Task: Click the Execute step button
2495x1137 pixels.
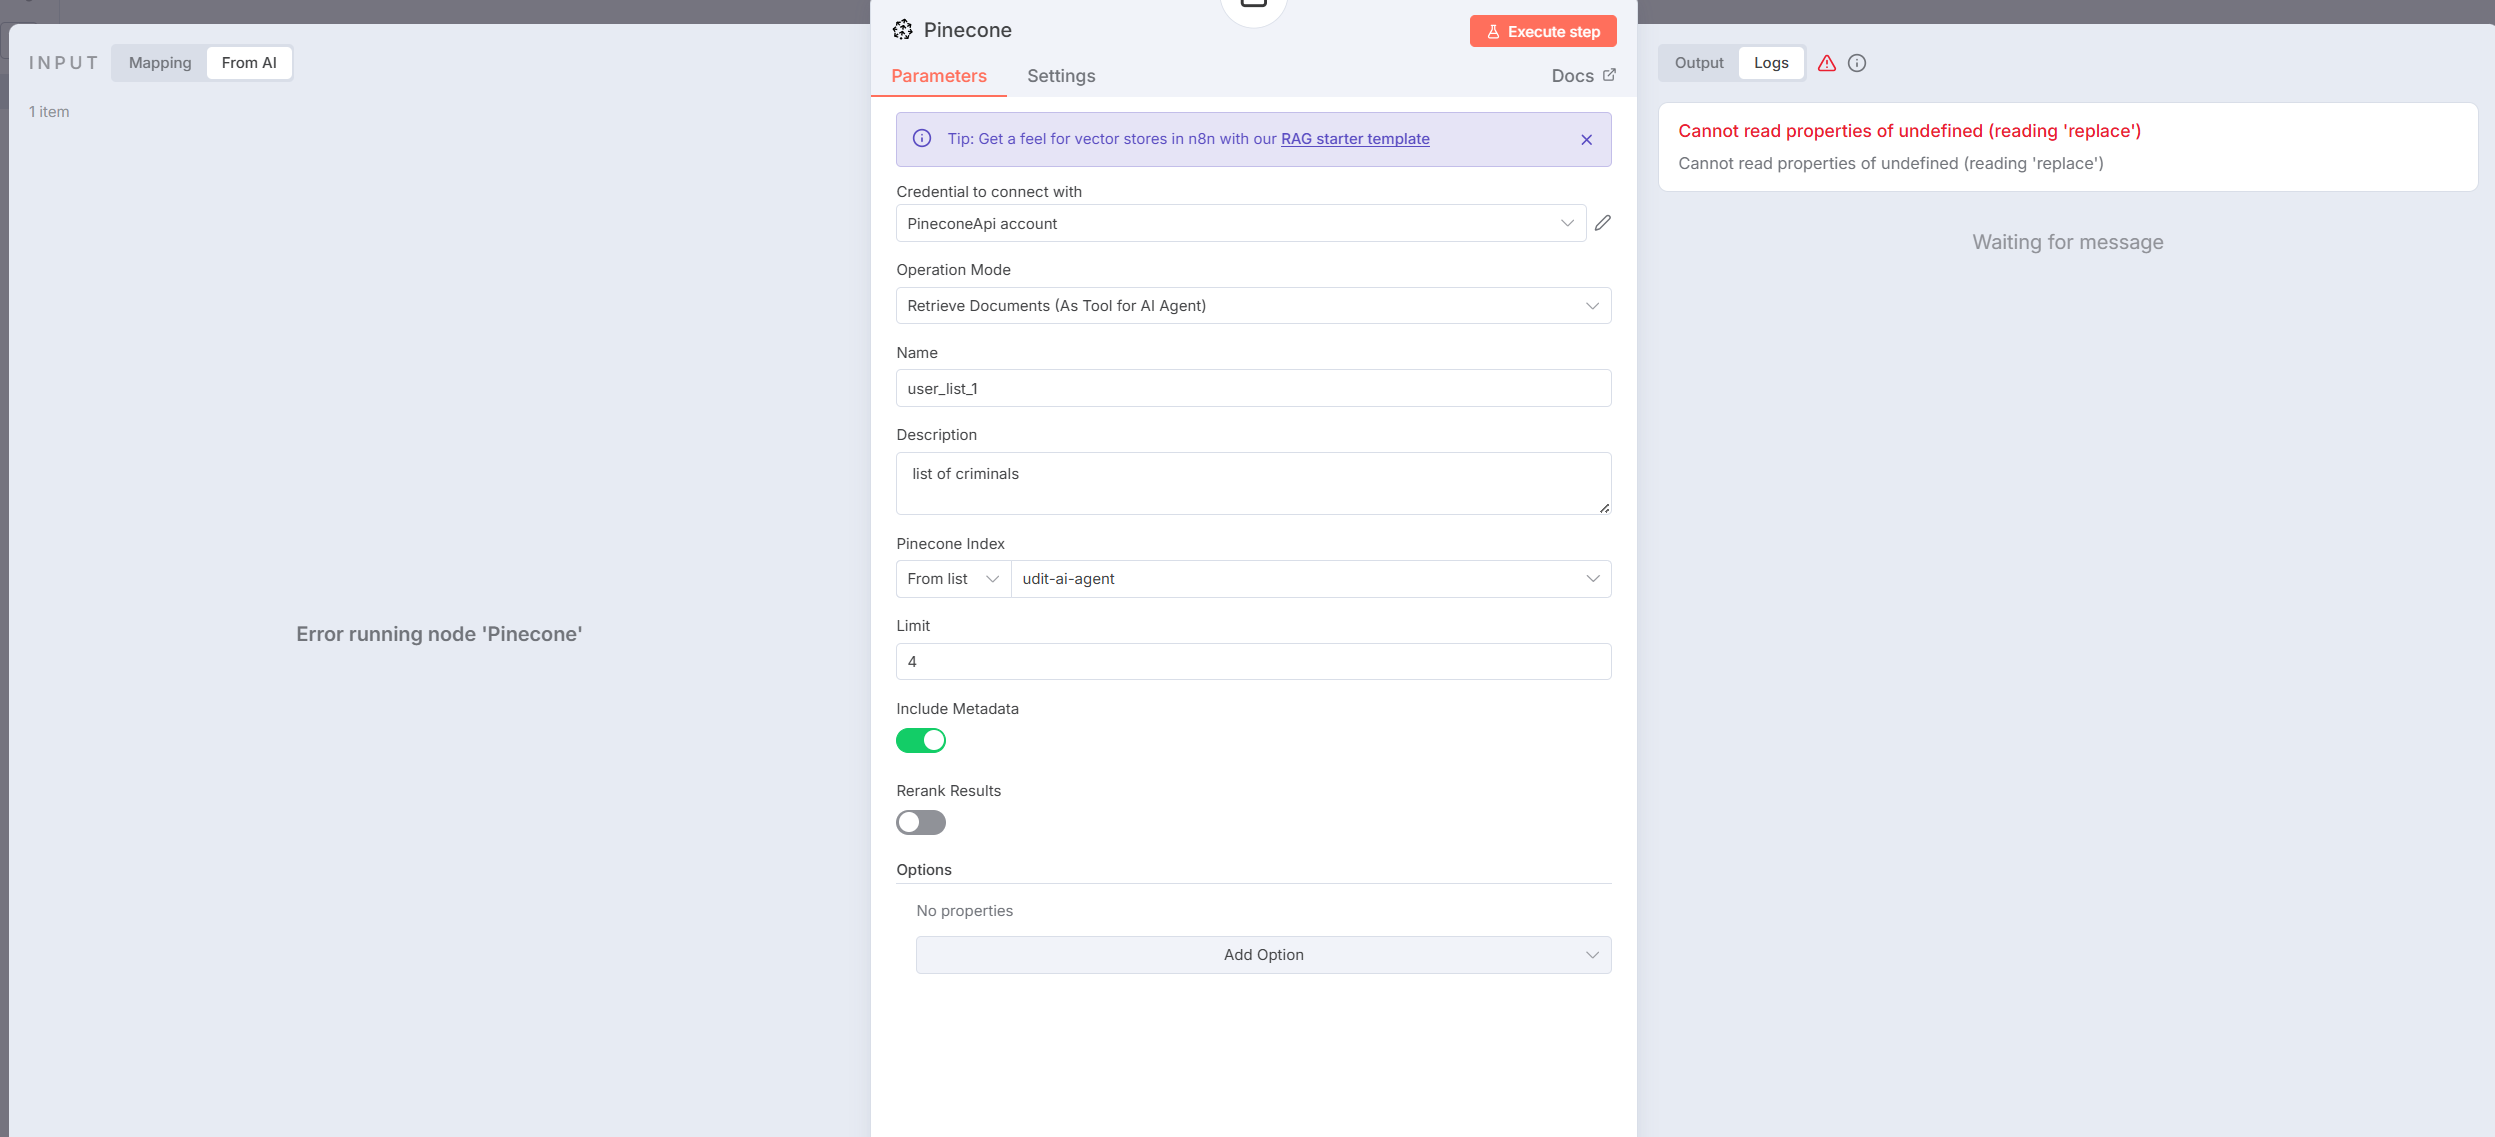Action: pos(1542,32)
